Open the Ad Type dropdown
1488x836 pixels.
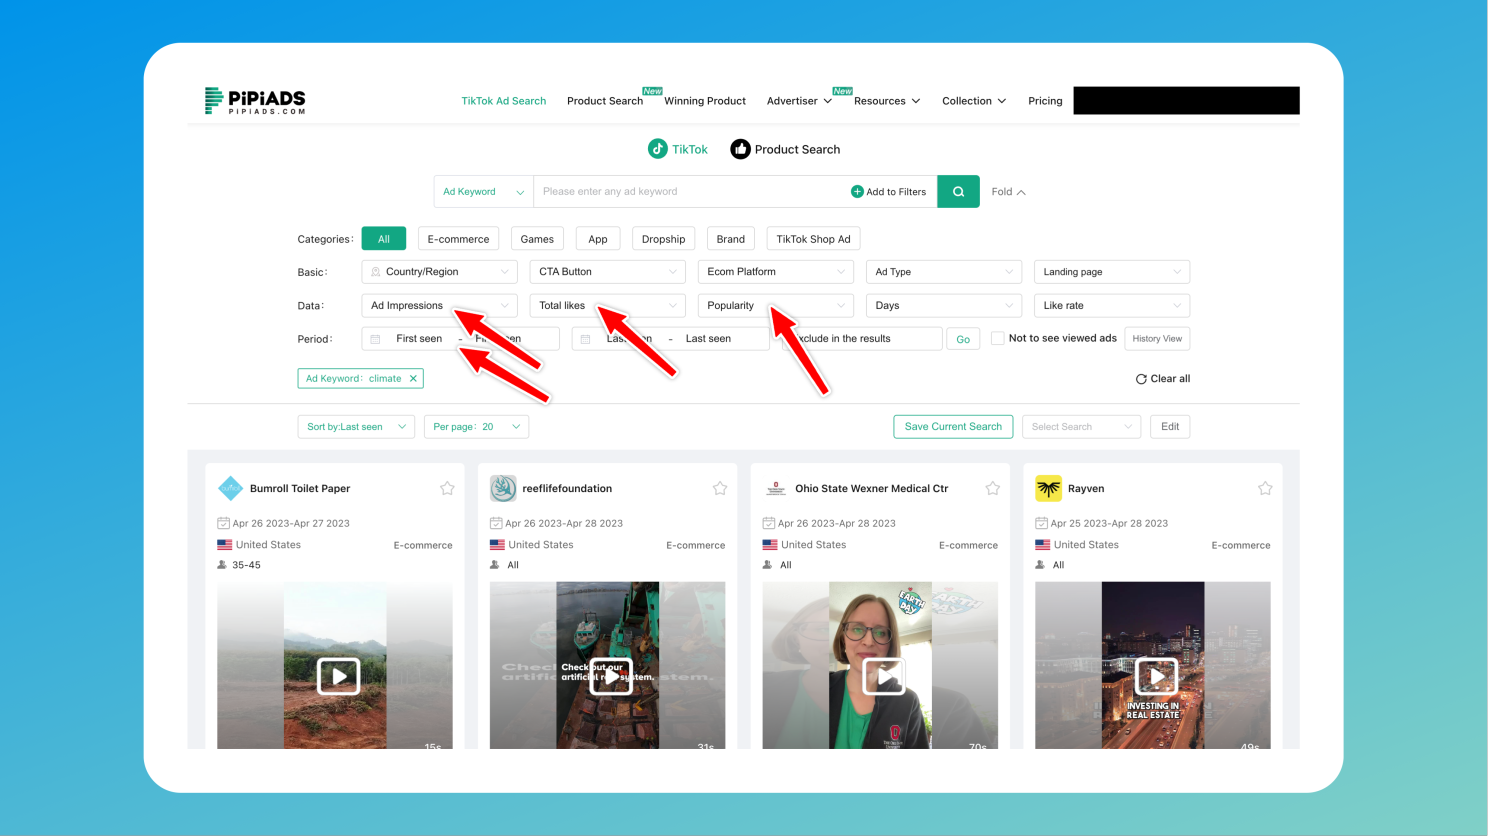click(944, 272)
